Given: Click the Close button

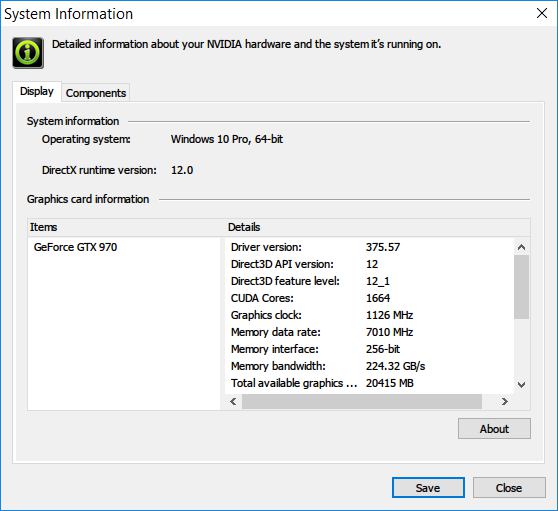Looking at the screenshot, I should coord(509,488).
